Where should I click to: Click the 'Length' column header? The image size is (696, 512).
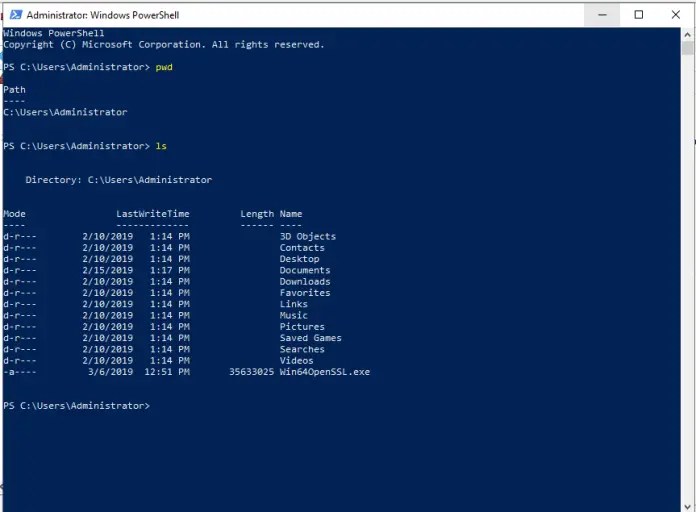[257, 214]
